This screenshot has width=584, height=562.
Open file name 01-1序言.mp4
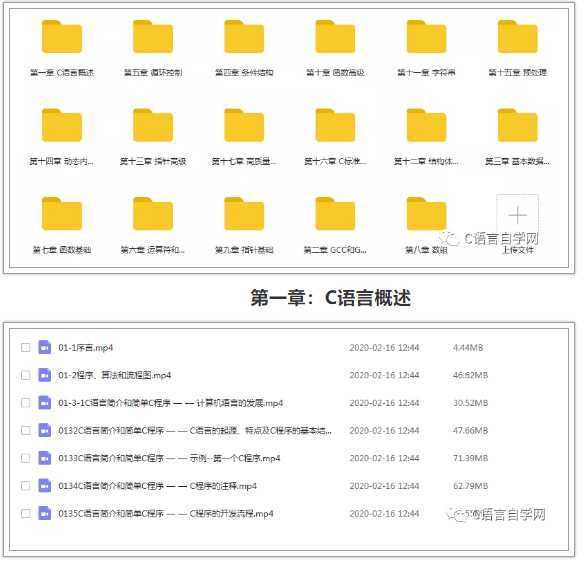[x=86, y=348]
